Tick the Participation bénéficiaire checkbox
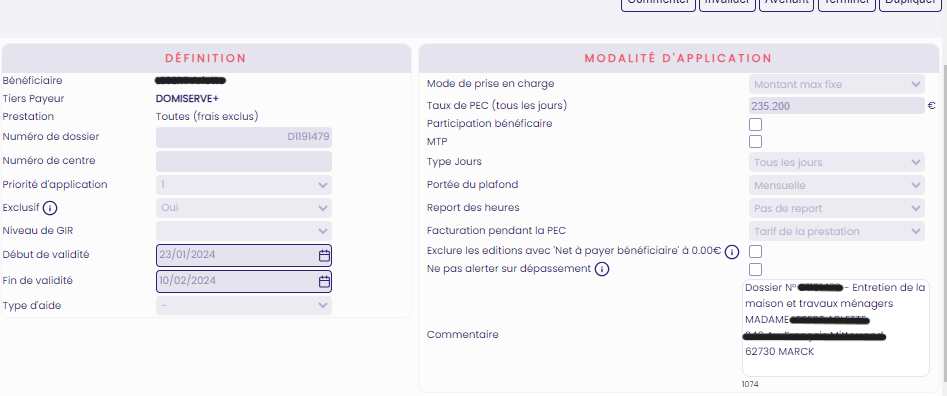 (x=755, y=125)
